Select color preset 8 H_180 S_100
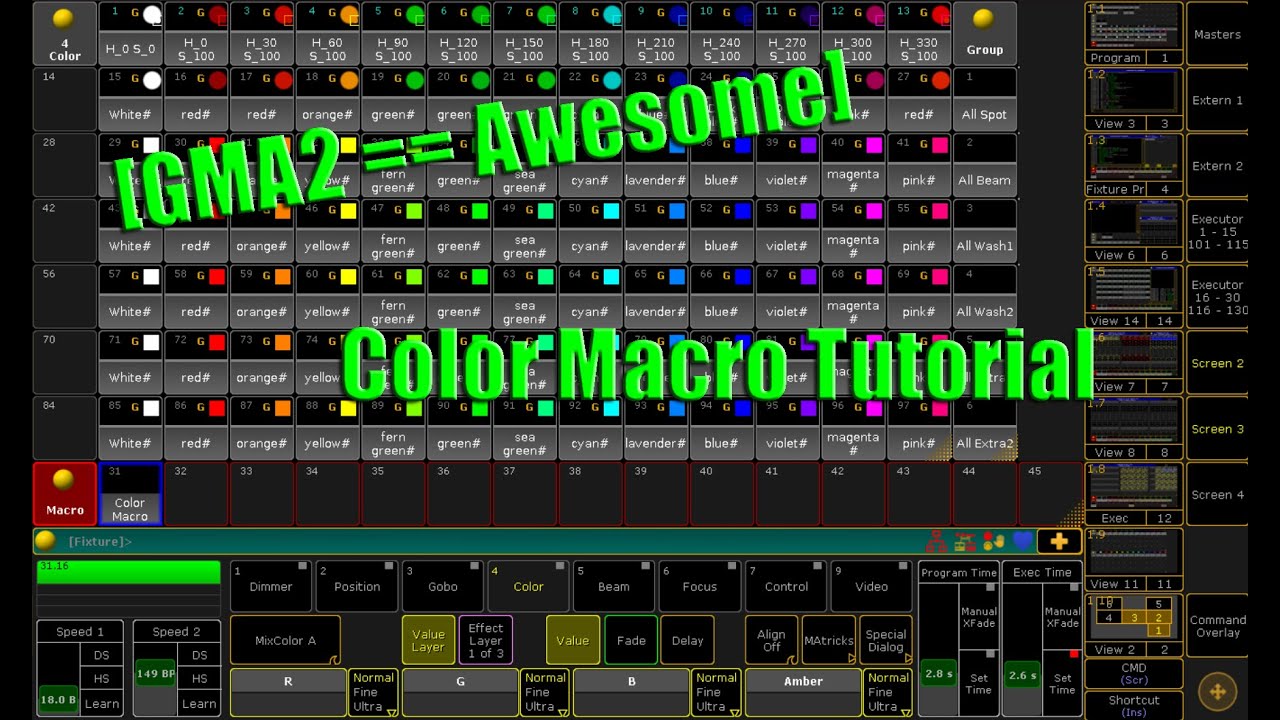This screenshot has width=1280, height=720. pos(590,33)
